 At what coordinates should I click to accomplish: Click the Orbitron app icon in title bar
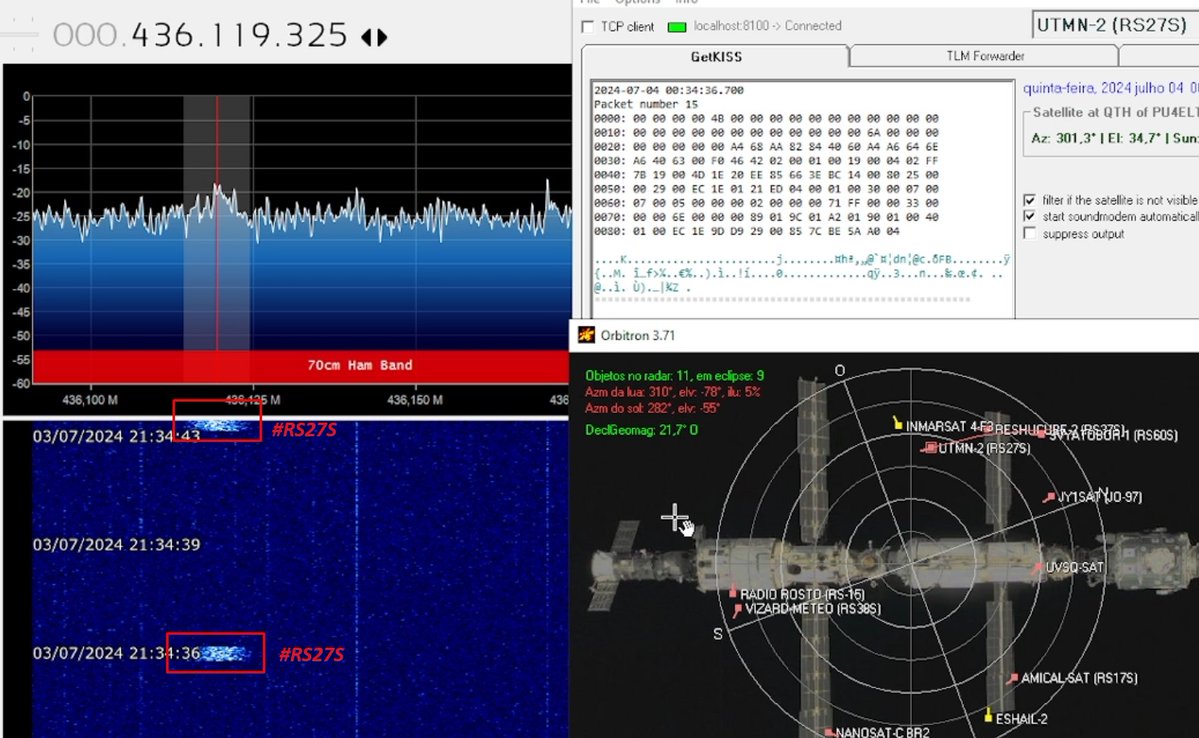click(x=583, y=335)
